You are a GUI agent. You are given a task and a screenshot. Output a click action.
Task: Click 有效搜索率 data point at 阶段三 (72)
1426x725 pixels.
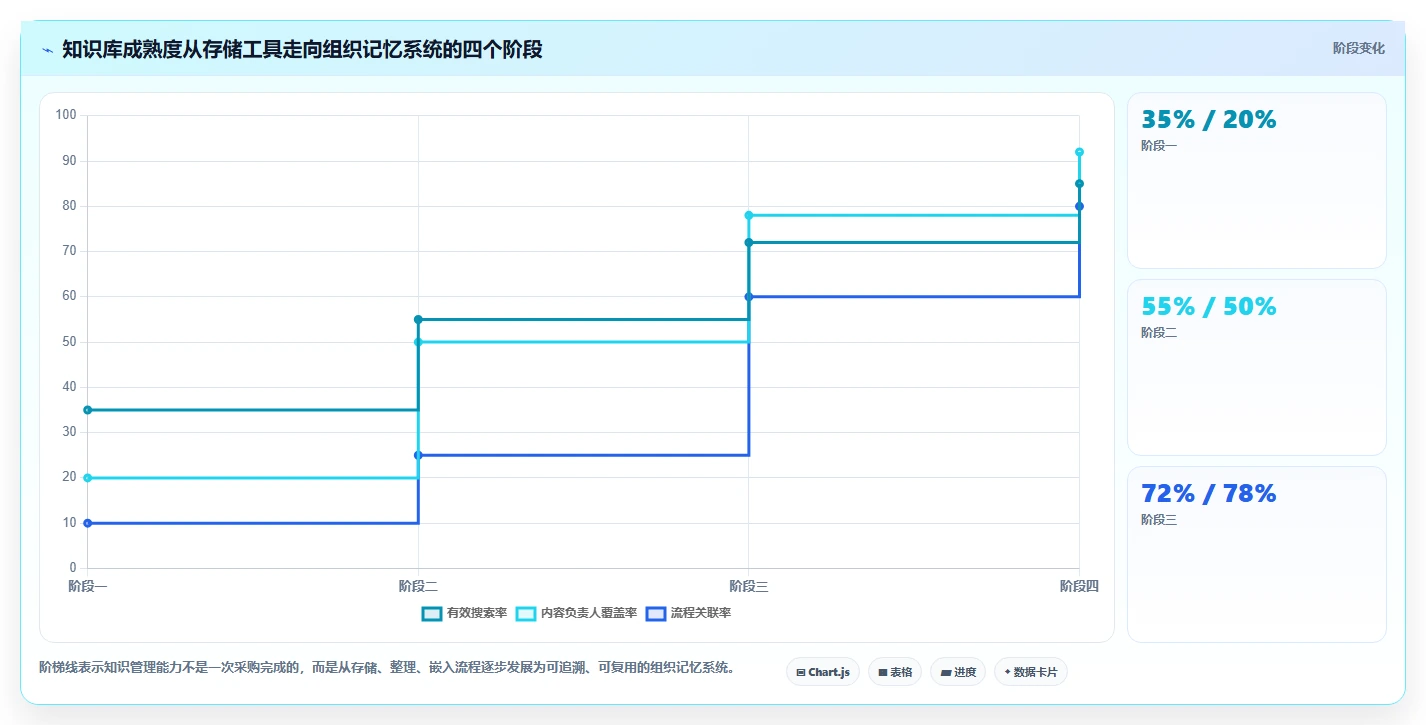pyautogui.click(x=749, y=242)
